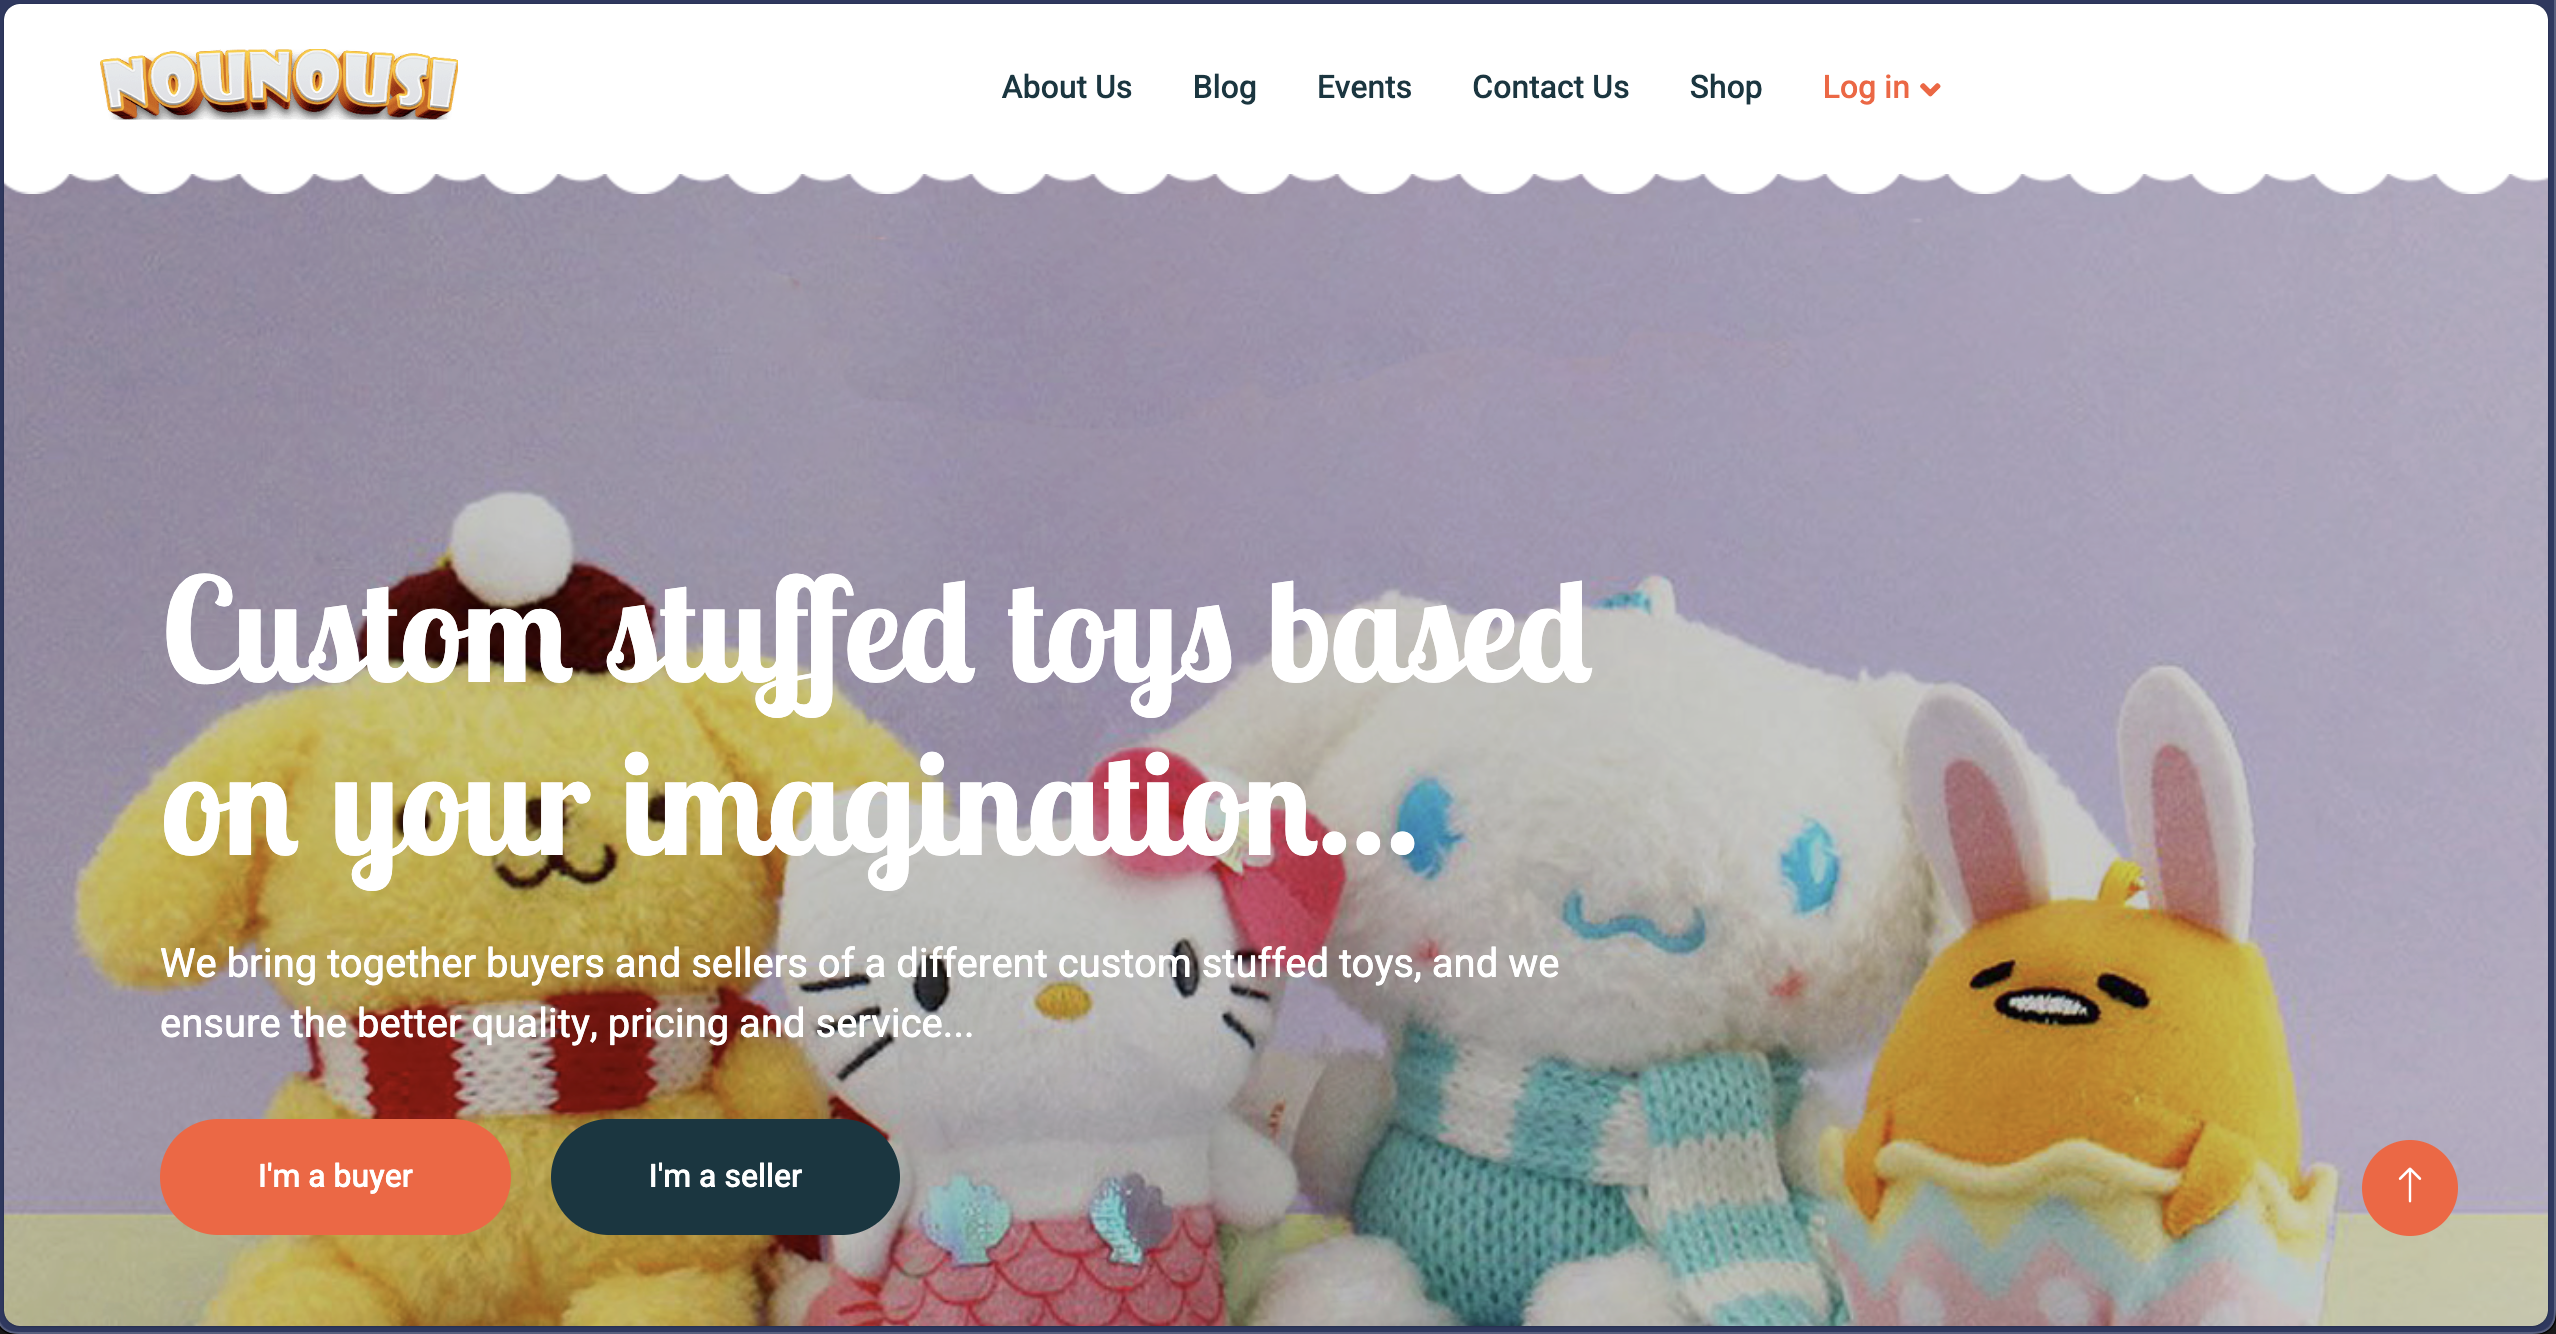The width and height of the screenshot is (2556, 1334).
Task: Visit the Shop from the top navigation
Action: (x=1725, y=88)
